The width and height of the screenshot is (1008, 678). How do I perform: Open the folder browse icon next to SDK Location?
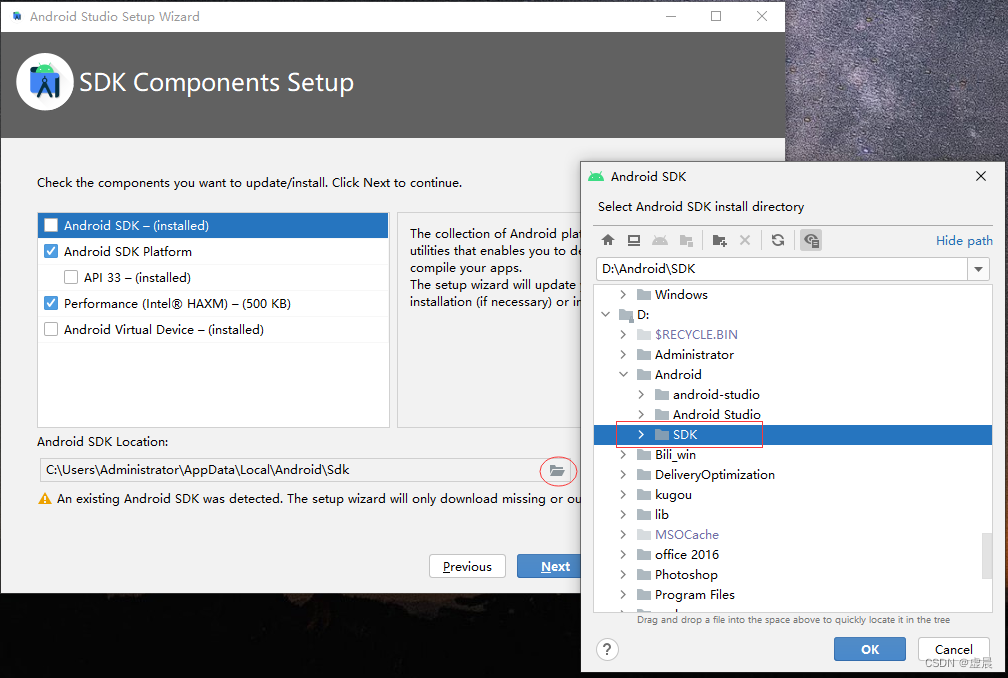(558, 470)
